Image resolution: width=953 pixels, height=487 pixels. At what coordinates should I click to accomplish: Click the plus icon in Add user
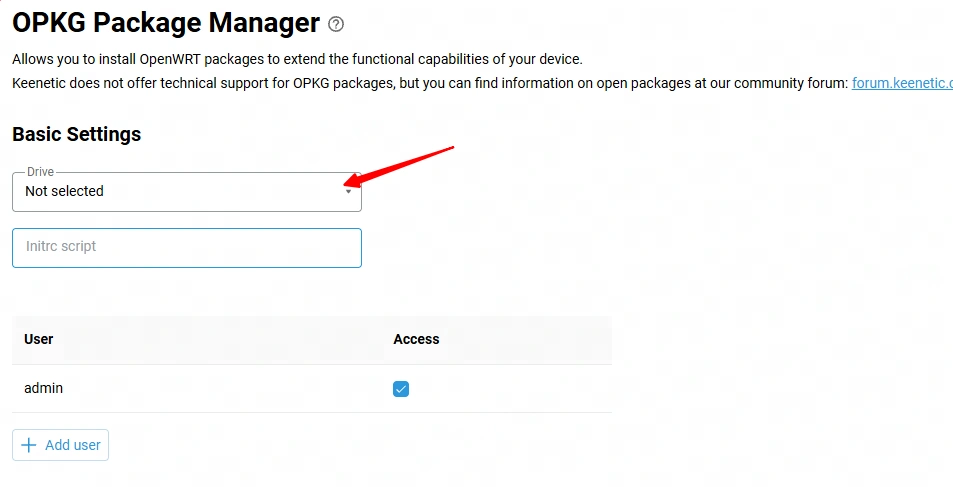(x=29, y=445)
